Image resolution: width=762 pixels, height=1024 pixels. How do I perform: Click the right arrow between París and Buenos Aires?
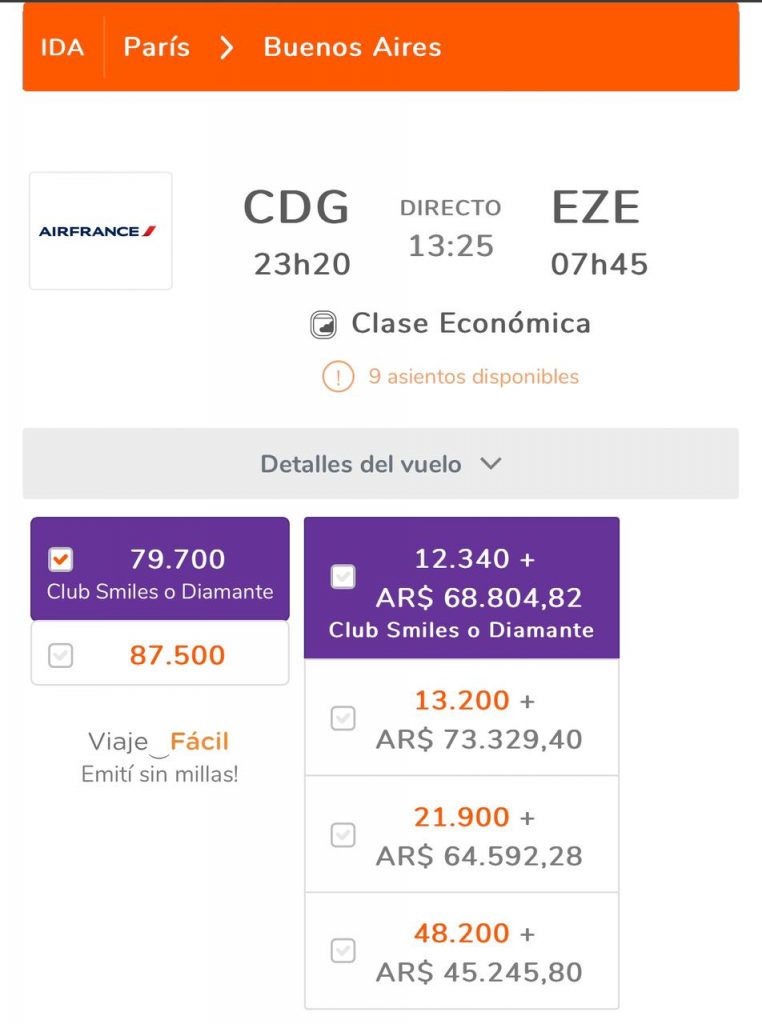coord(226,48)
